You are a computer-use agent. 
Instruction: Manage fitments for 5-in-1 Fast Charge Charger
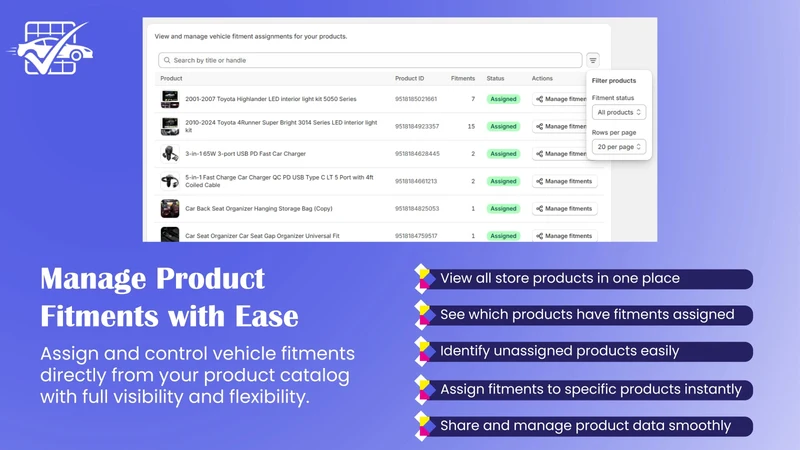click(x=564, y=181)
